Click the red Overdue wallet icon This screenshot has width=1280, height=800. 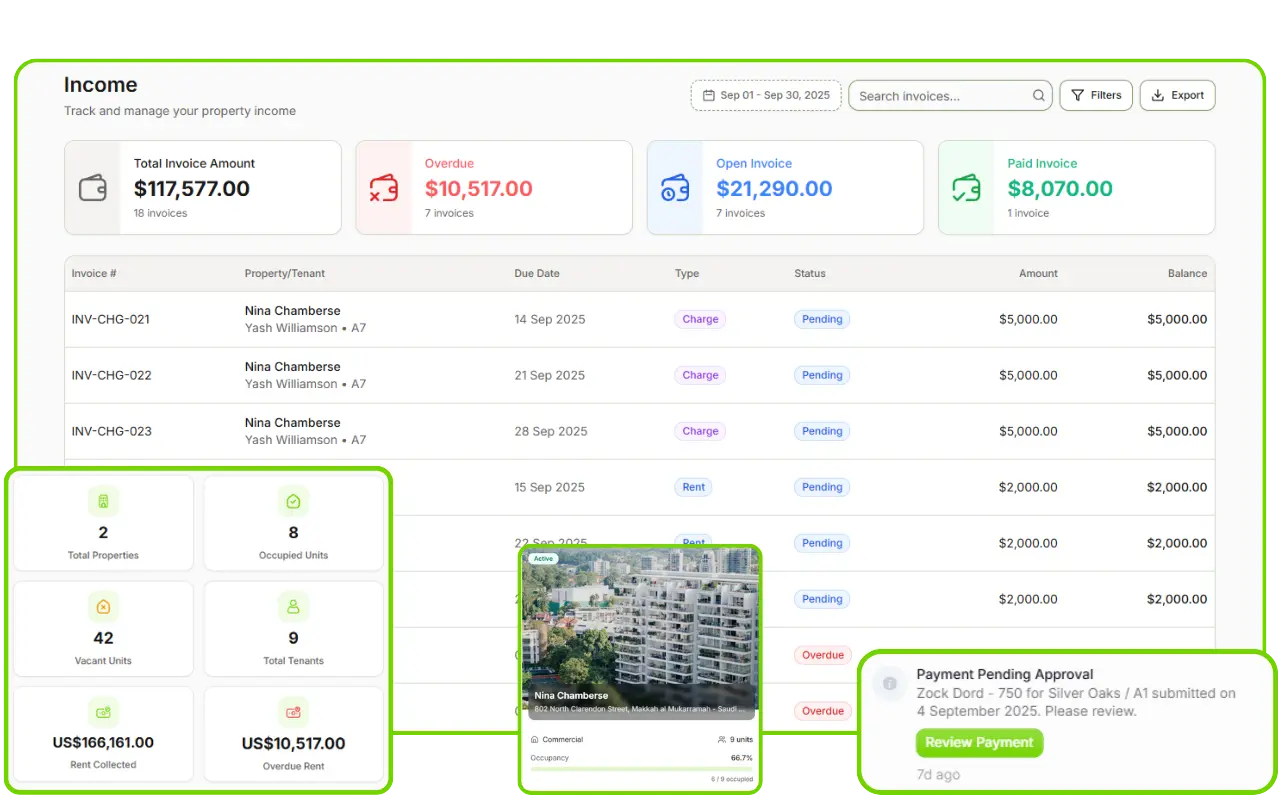[384, 188]
